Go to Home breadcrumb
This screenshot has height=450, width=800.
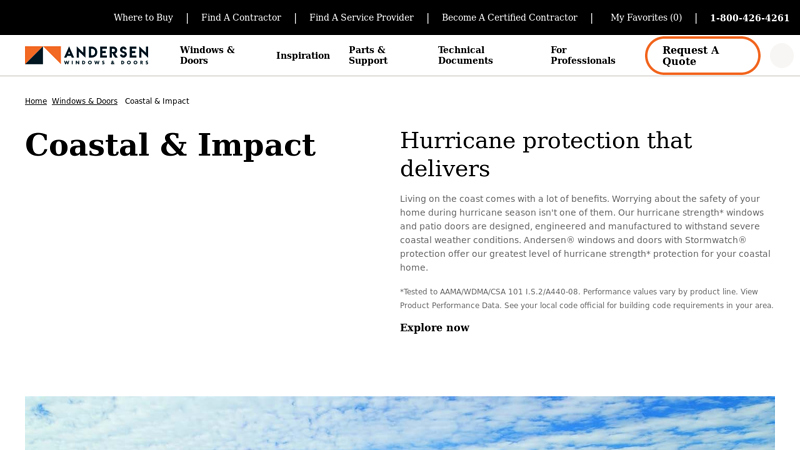pos(36,101)
